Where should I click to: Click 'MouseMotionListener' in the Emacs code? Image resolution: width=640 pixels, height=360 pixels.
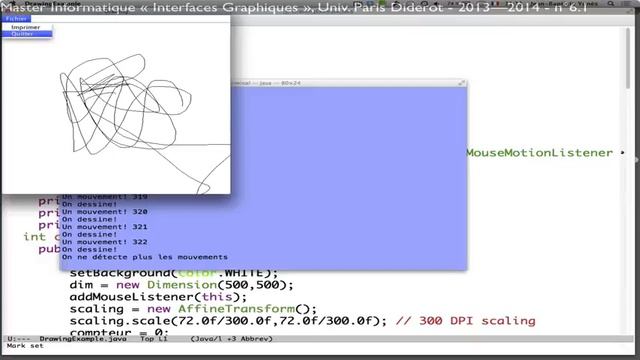[539, 153]
